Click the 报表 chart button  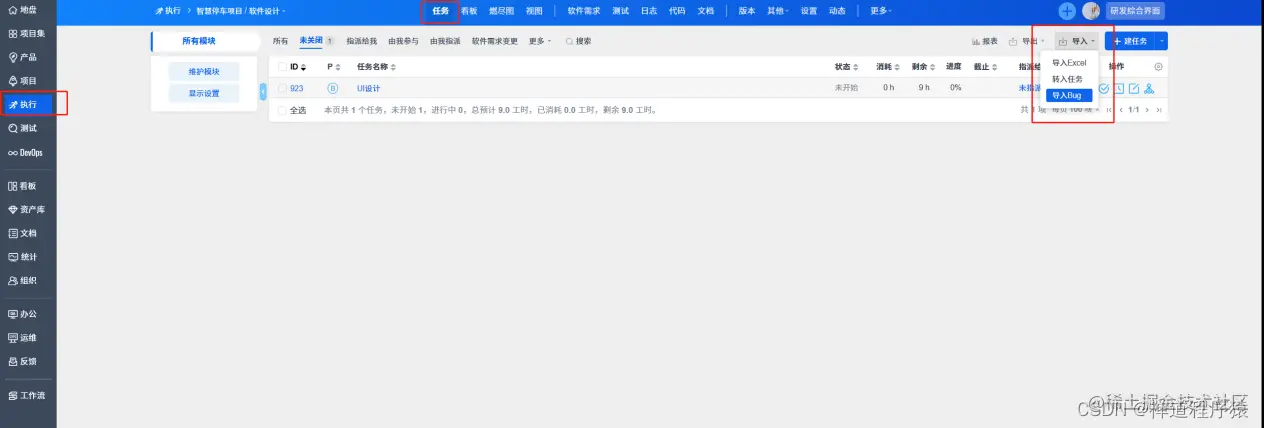coord(985,41)
